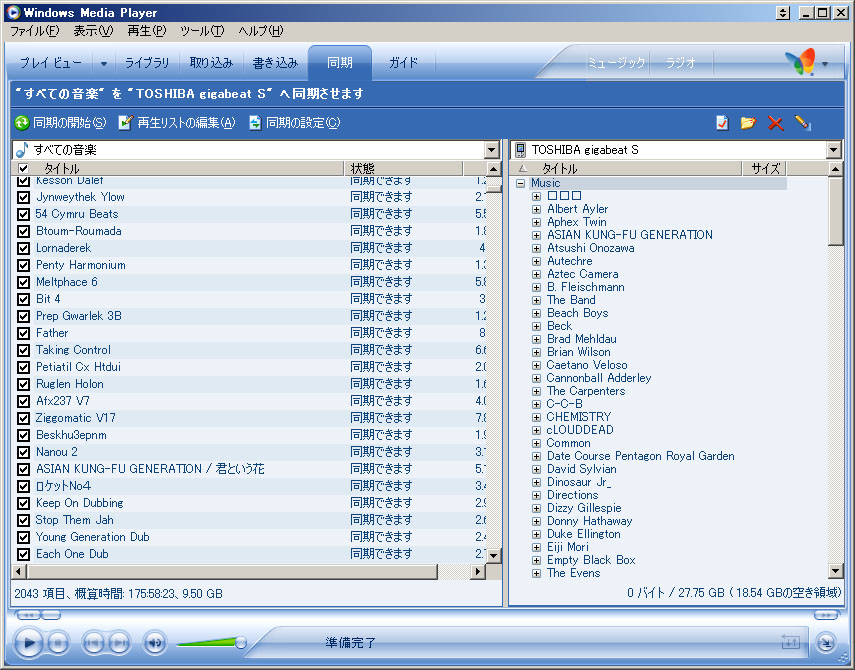Uncheck the Father track checkbox
The height and width of the screenshot is (670, 855).
pyautogui.click(x=23, y=333)
